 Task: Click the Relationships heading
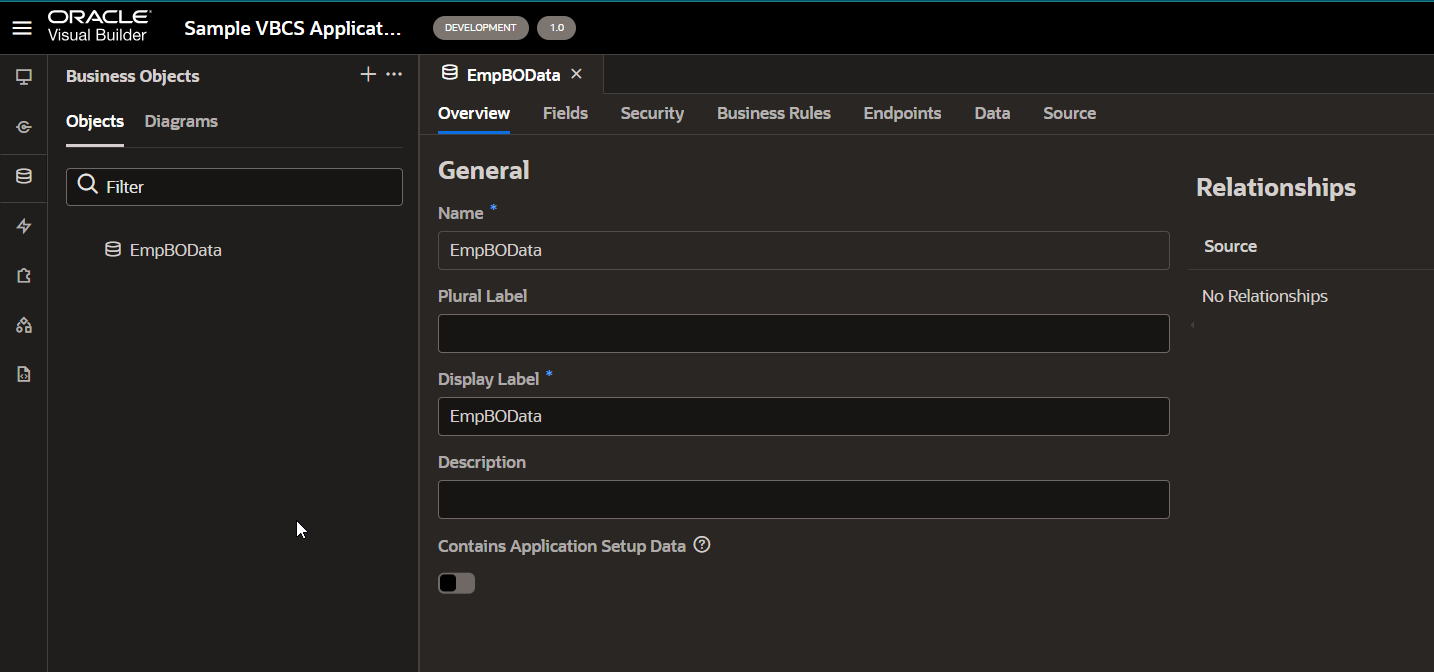tap(1276, 187)
